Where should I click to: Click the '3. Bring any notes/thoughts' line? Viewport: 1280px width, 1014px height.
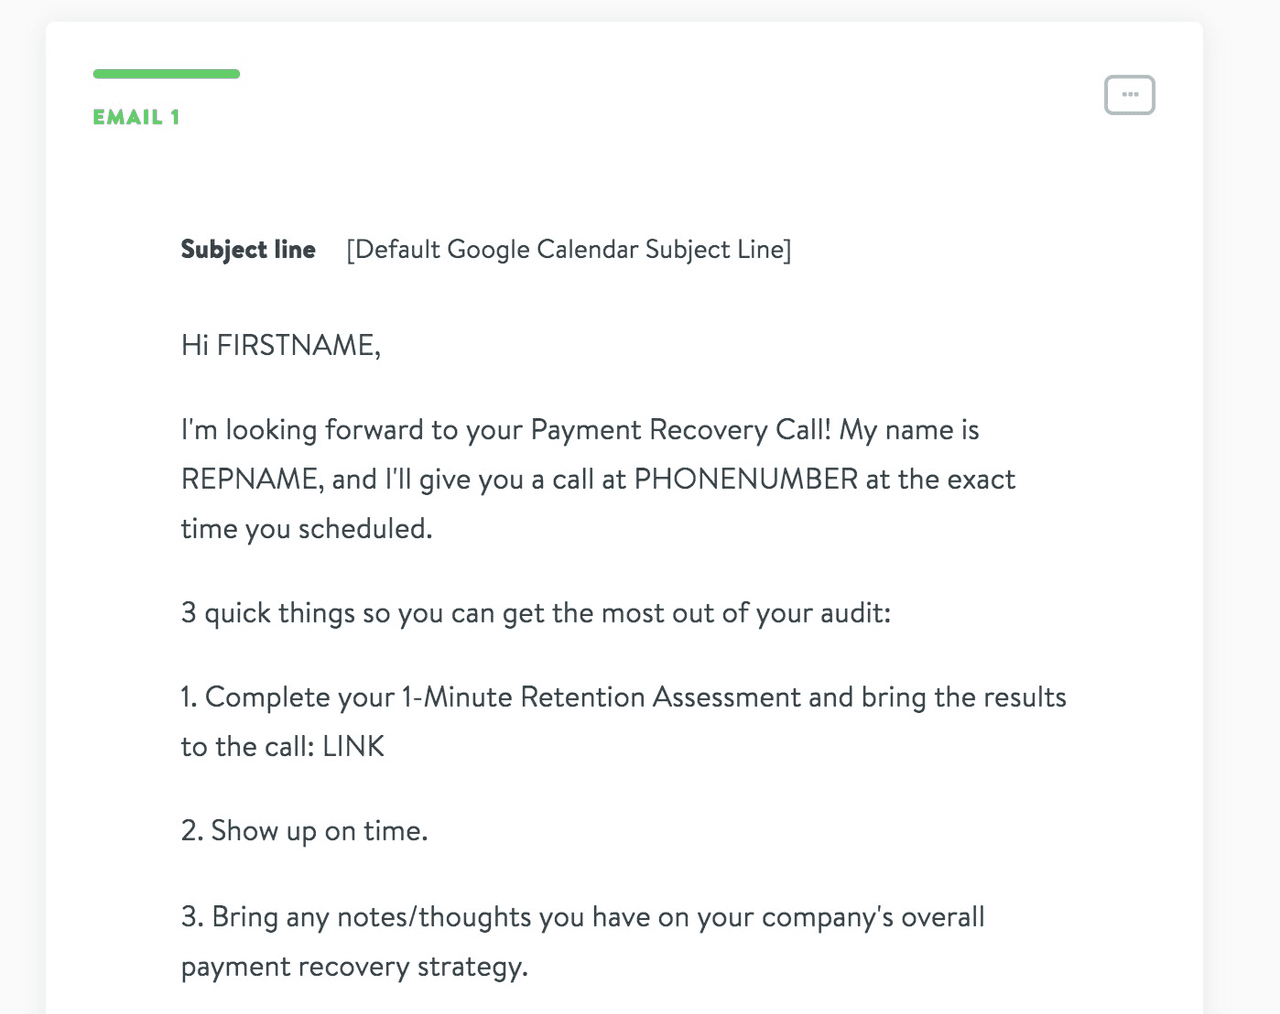coord(582,917)
